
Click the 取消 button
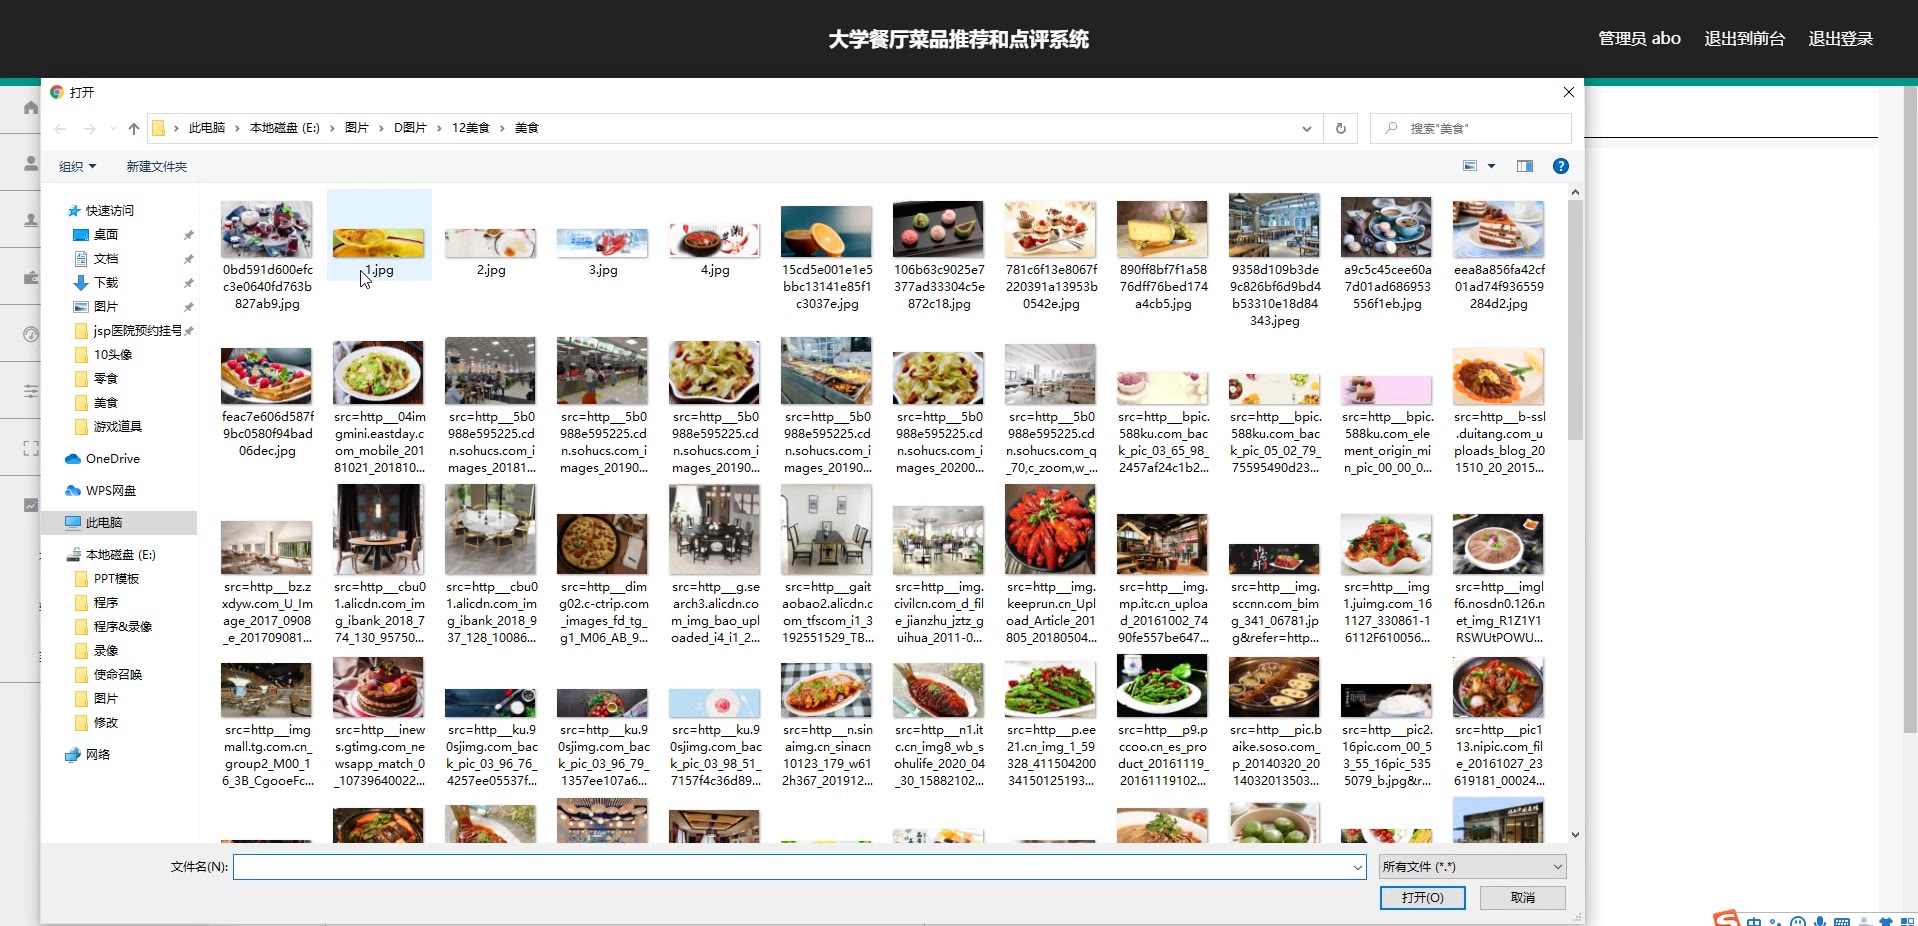tap(1522, 898)
